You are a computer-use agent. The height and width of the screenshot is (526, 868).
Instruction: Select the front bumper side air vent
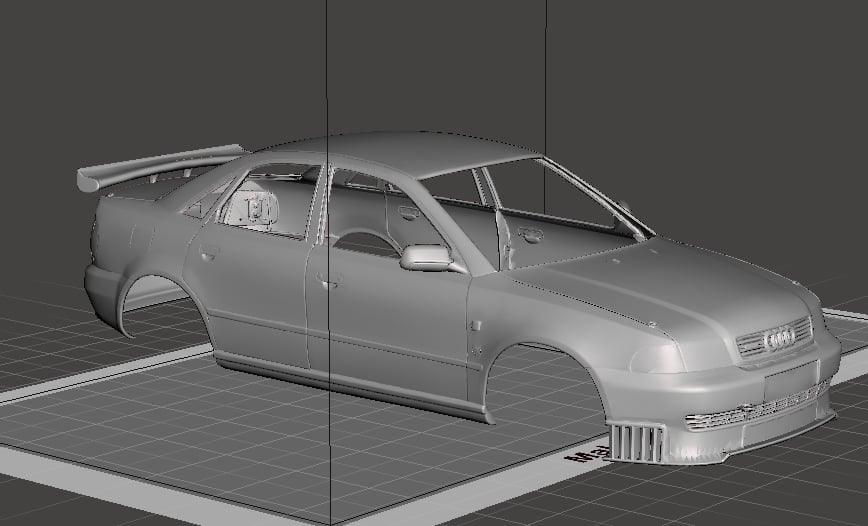point(636,442)
